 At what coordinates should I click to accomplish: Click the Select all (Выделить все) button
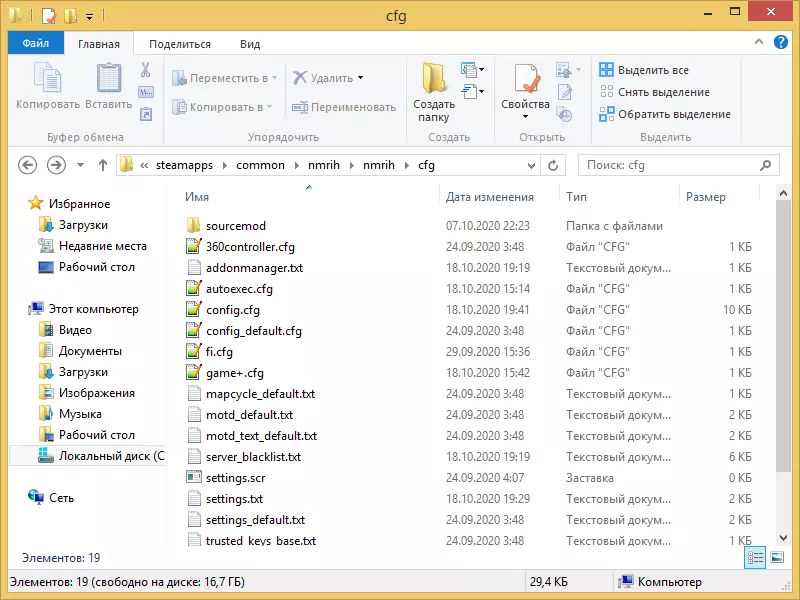(x=644, y=70)
